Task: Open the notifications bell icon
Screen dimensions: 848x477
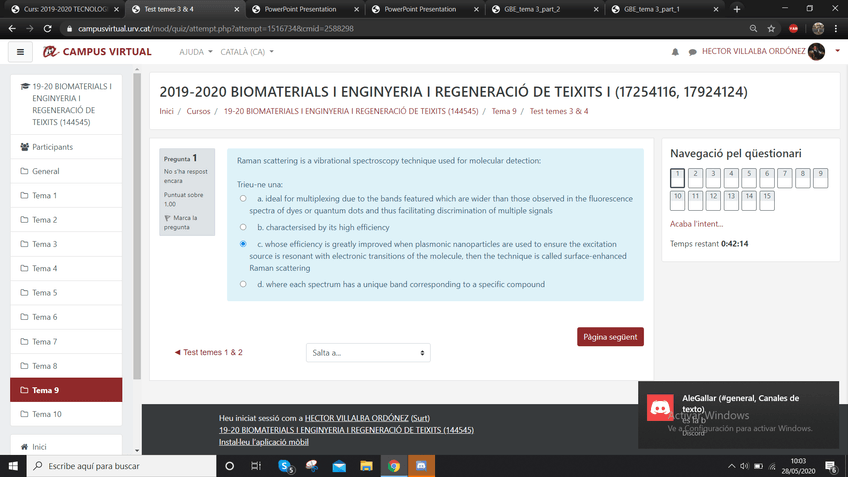Action: [x=675, y=52]
